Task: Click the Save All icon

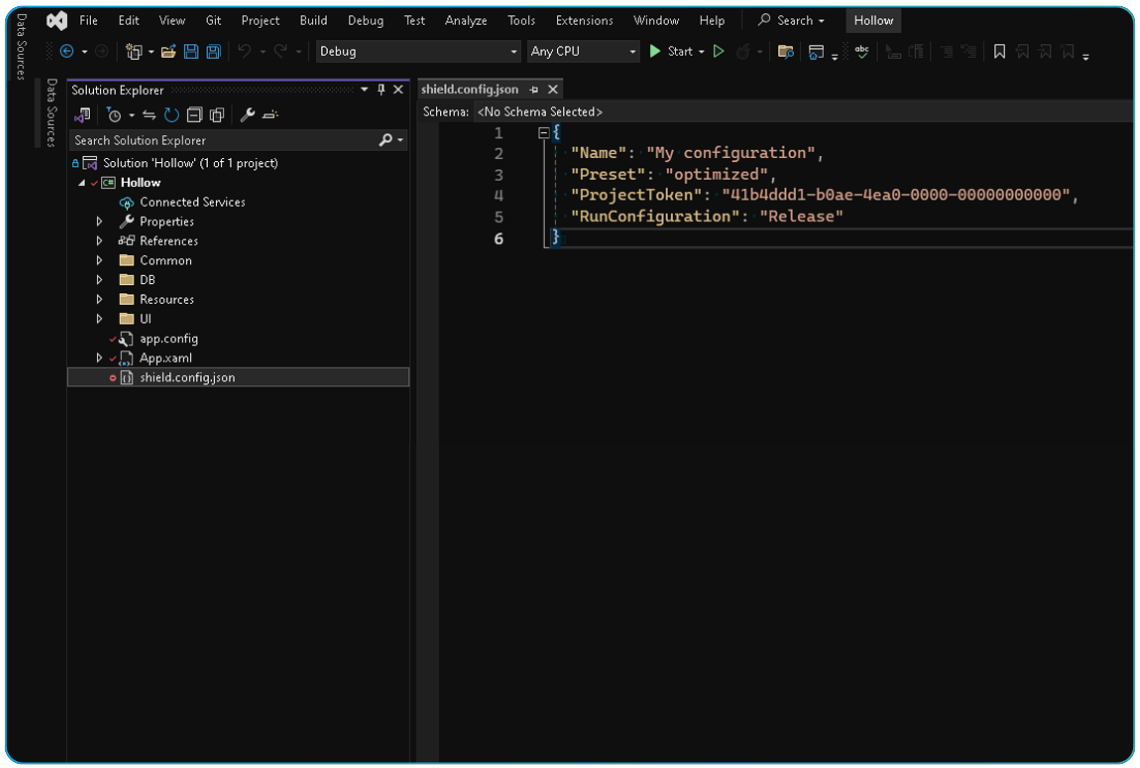Action: coord(213,51)
